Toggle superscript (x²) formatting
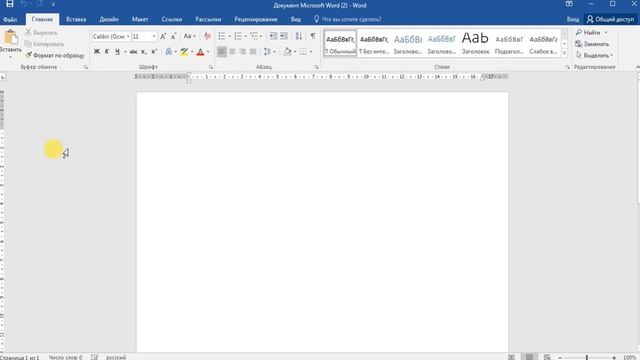The height and width of the screenshot is (360, 640). pyautogui.click(x=154, y=51)
